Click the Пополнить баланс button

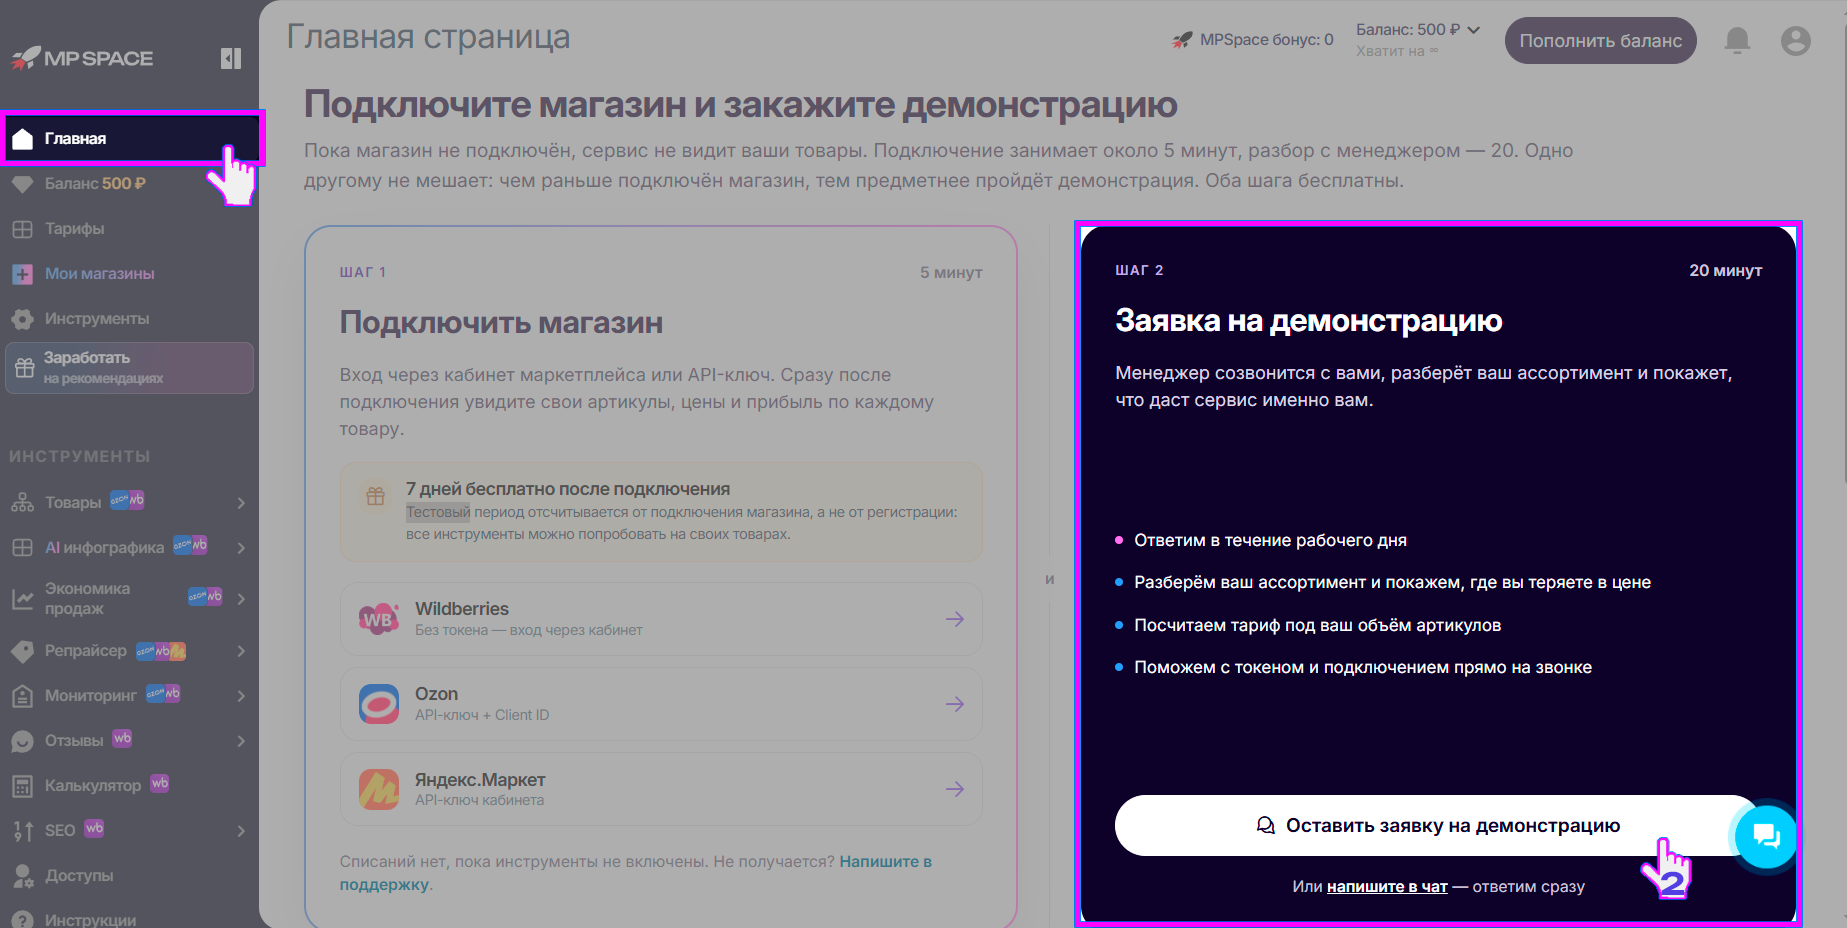pyautogui.click(x=1600, y=41)
